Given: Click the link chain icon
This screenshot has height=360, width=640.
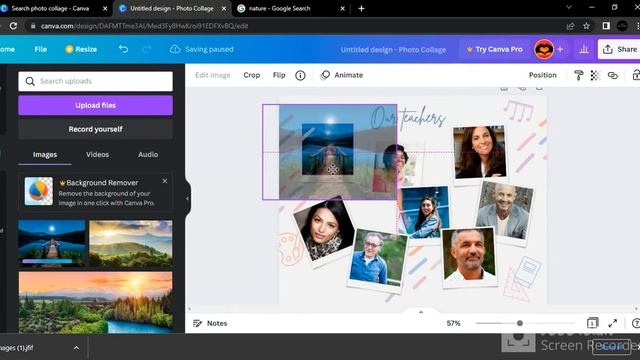Looking at the screenshot, I should click(613, 75).
